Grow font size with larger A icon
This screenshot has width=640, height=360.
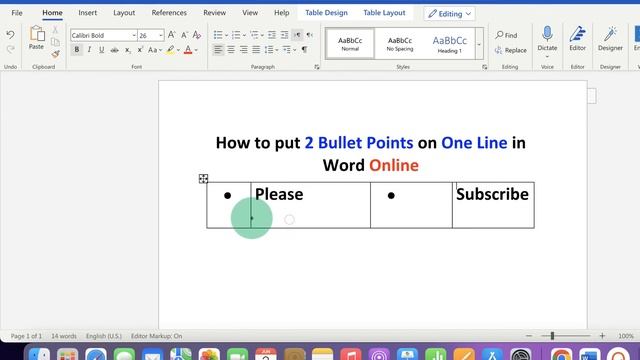coord(171,35)
